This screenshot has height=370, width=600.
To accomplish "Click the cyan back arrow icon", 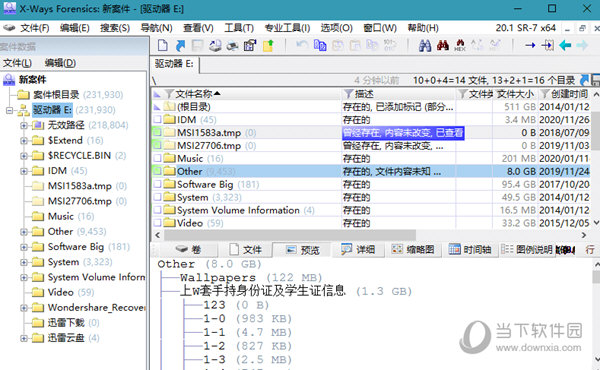I will [x=565, y=46].
